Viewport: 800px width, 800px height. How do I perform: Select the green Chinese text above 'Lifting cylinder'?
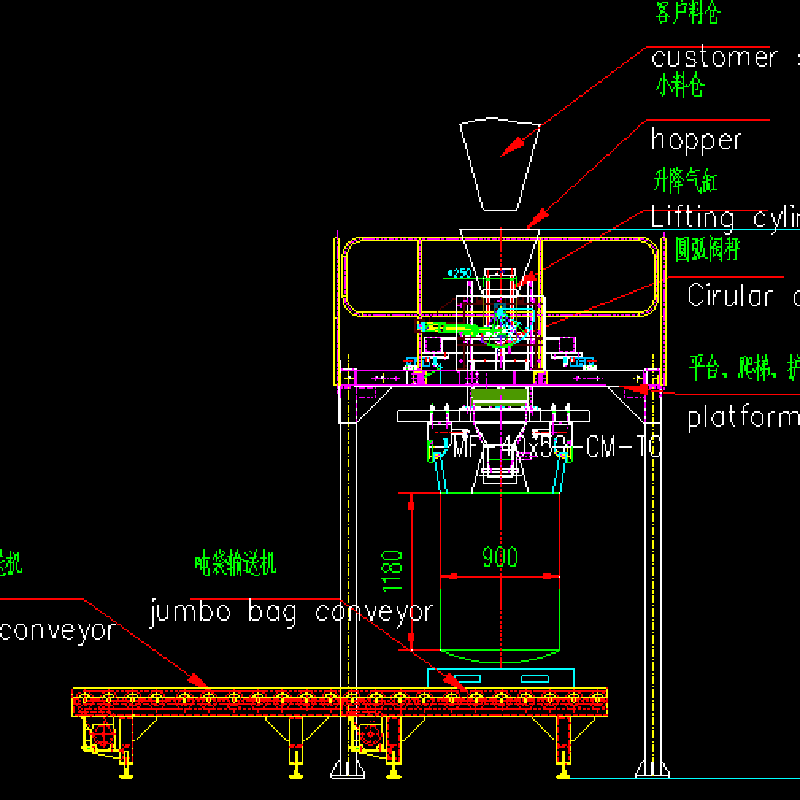685,181
